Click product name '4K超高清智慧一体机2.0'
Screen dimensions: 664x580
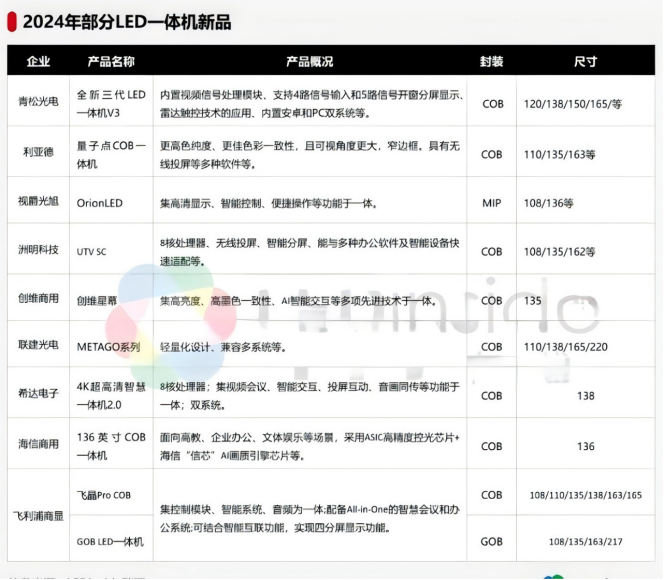point(111,396)
